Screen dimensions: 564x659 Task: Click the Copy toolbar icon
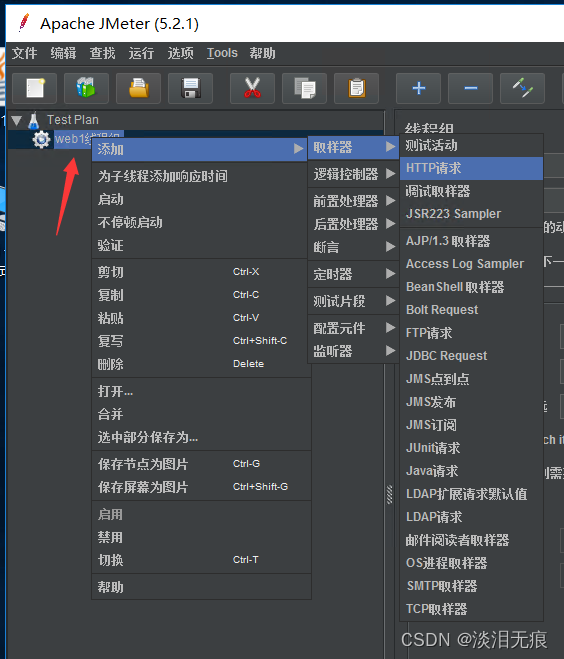[304, 88]
